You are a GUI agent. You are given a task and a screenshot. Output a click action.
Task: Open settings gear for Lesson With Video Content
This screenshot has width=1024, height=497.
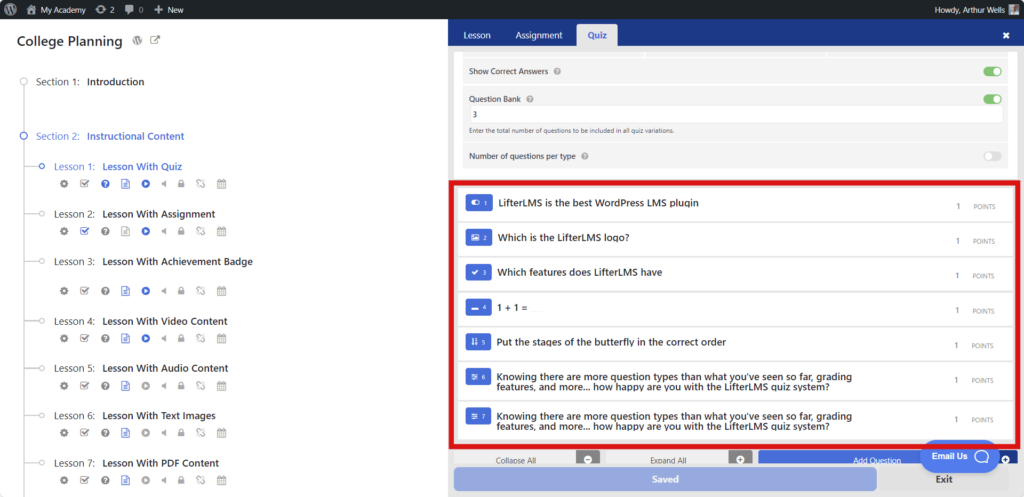coord(64,338)
